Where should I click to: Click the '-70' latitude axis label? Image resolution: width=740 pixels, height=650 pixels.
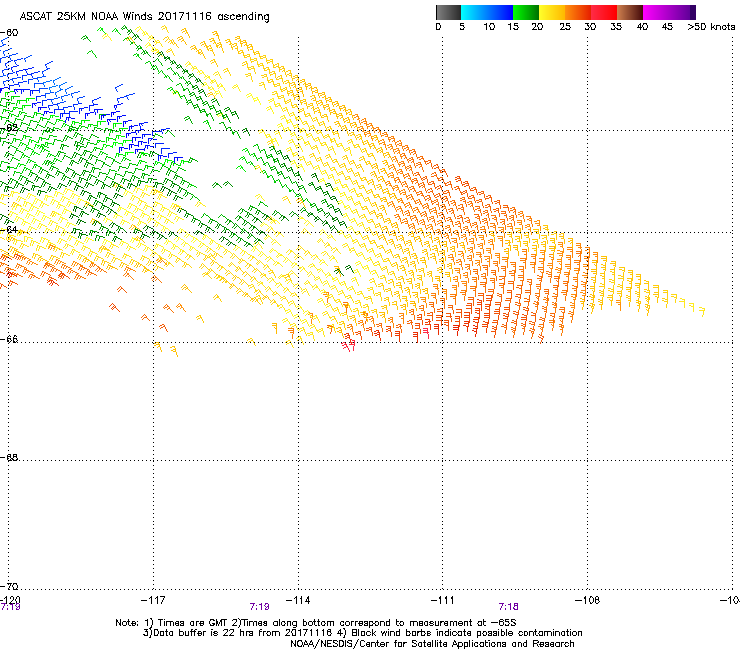coord(9,586)
